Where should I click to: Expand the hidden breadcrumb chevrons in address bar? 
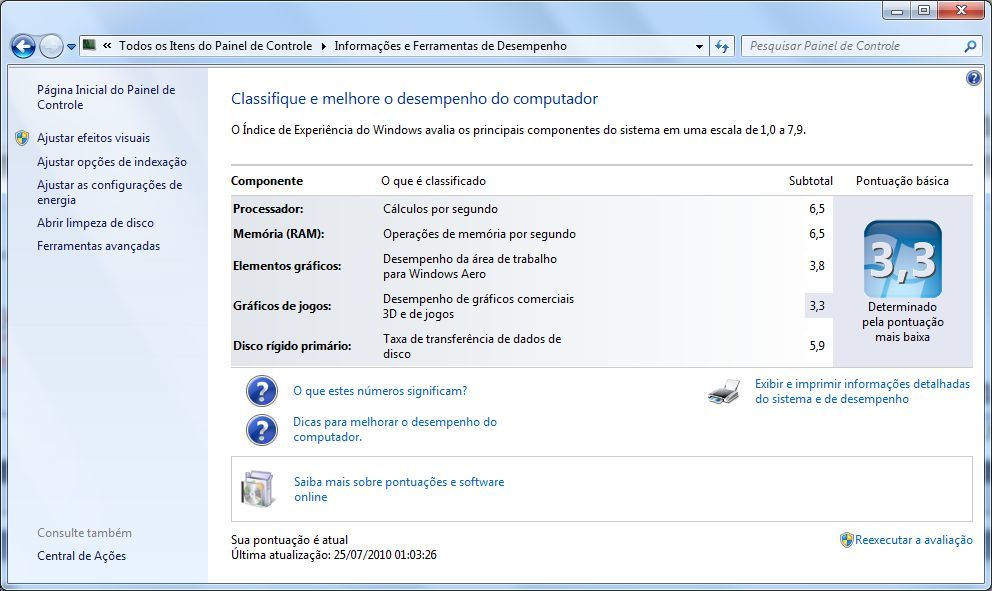pos(107,46)
